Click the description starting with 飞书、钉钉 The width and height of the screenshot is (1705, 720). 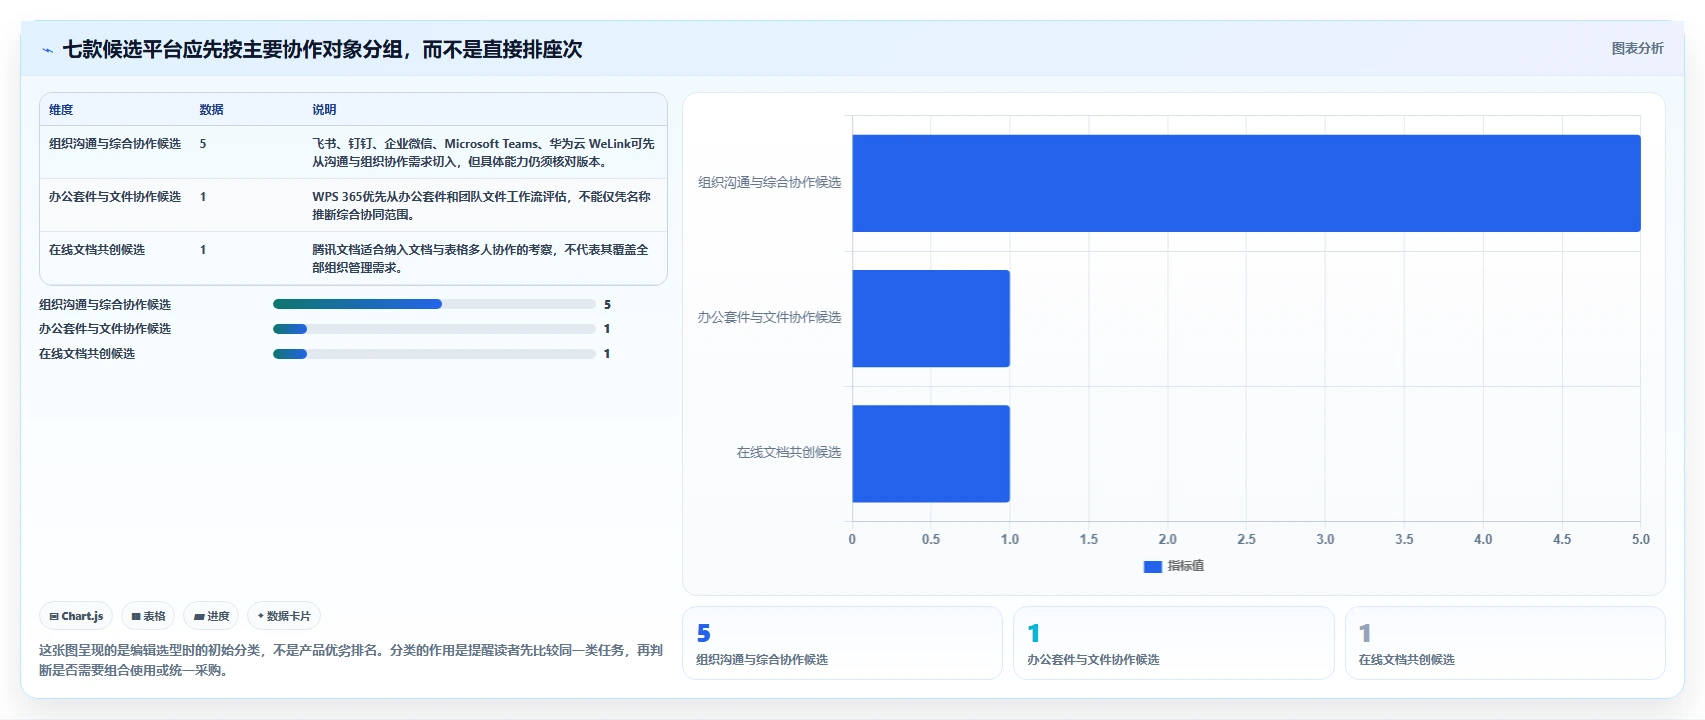point(483,152)
